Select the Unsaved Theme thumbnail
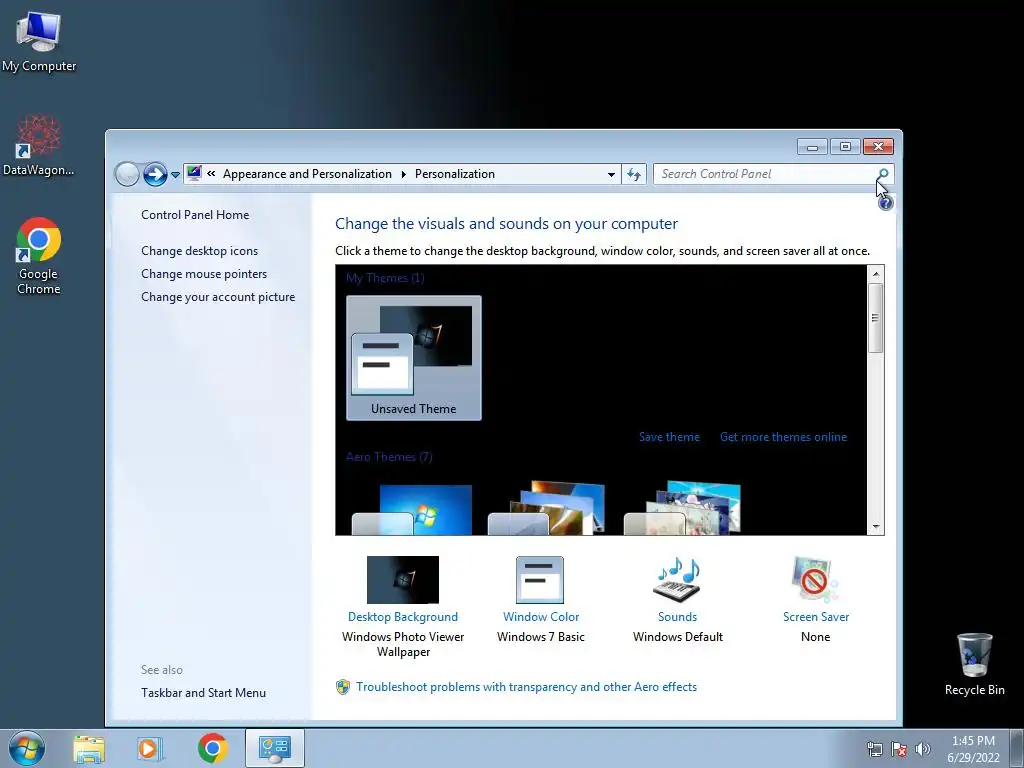 click(413, 358)
